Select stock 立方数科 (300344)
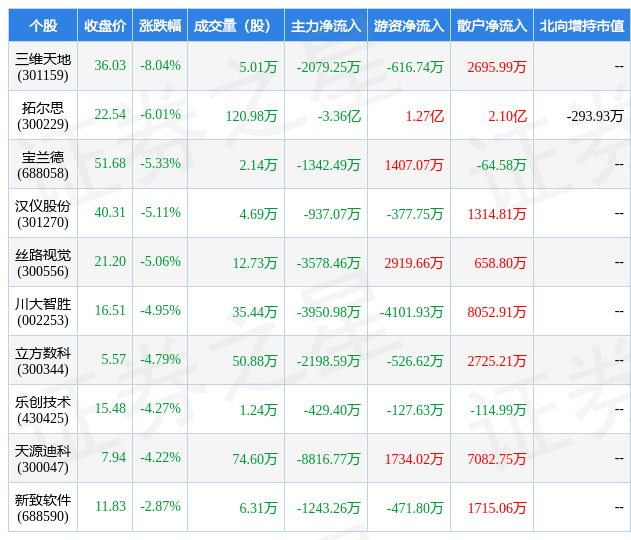Image resolution: width=631 pixels, height=540 pixels. tap(43, 361)
